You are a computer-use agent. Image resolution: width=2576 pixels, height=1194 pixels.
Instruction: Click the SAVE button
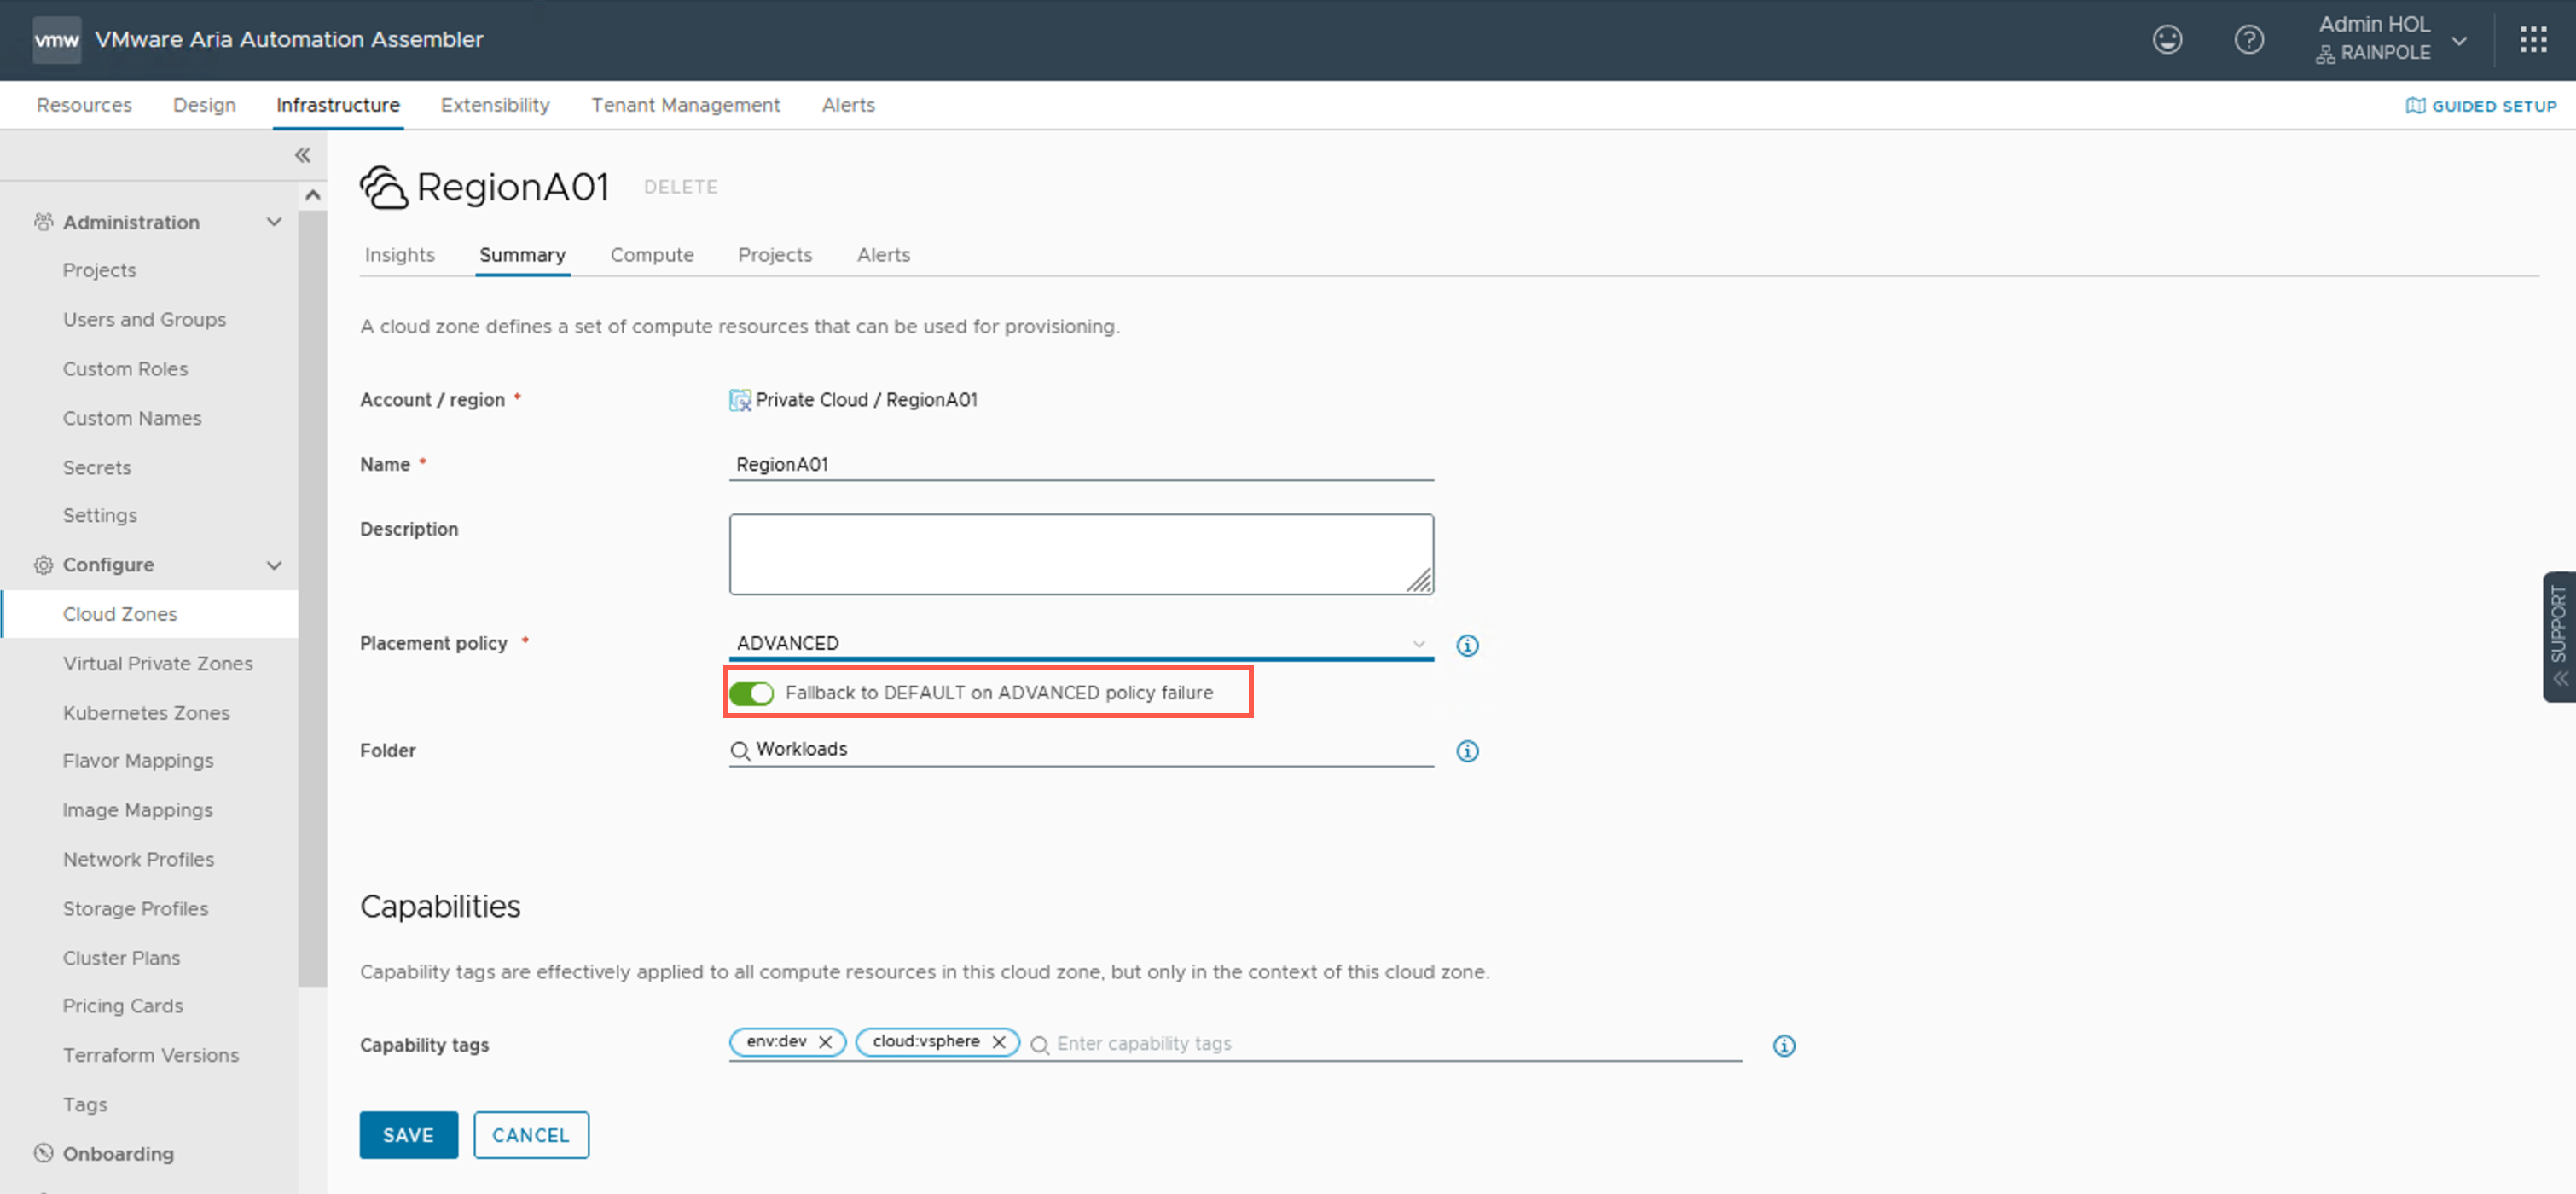click(408, 1135)
